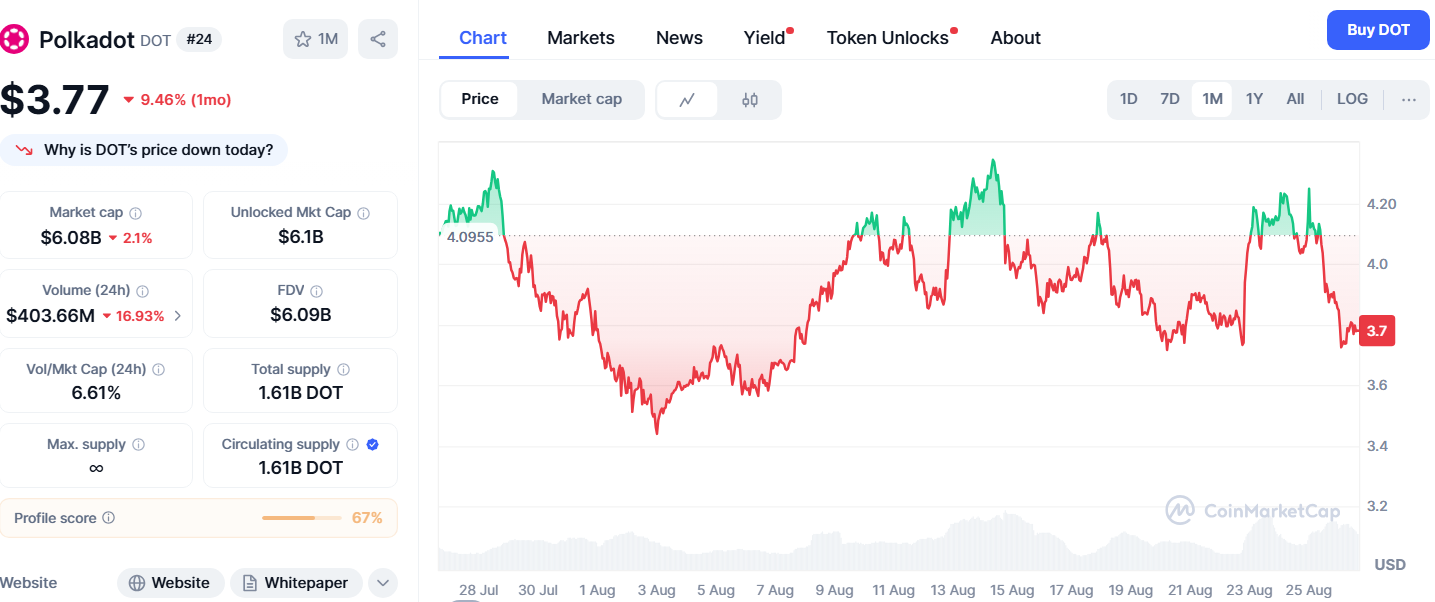
Task: Open the share options for Polkadot
Action: [377, 37]
